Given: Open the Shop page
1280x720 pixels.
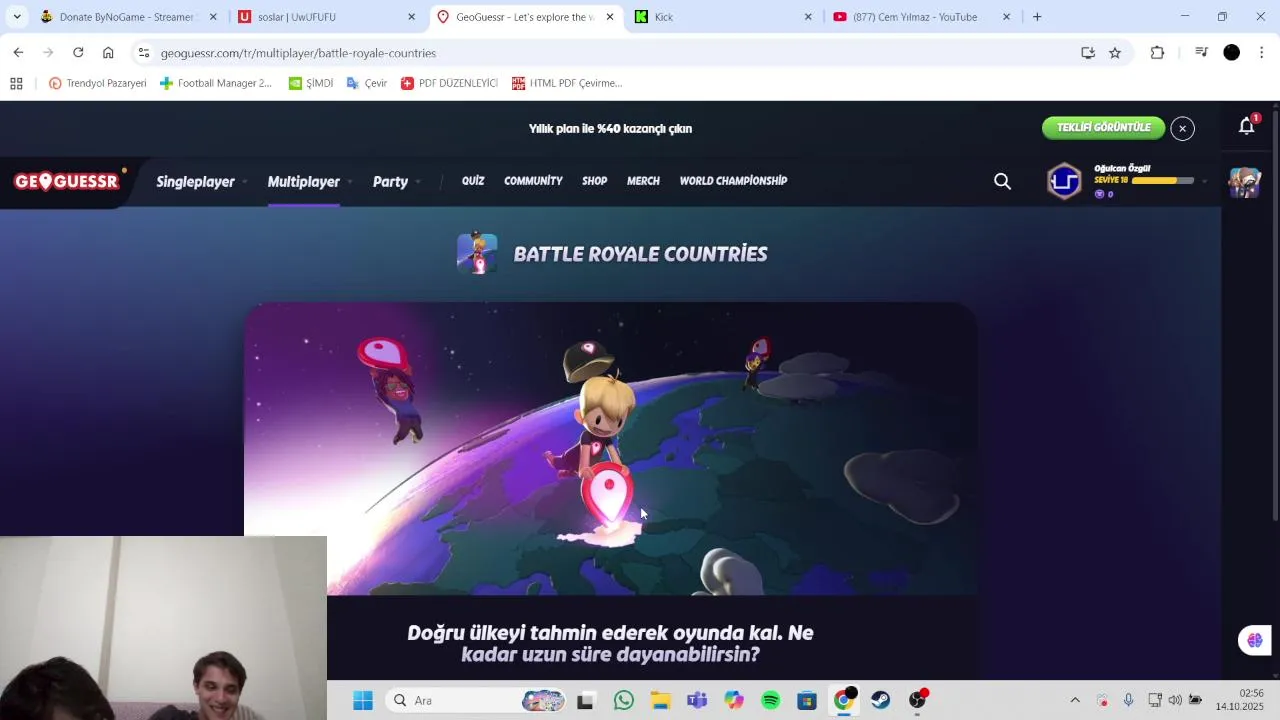Looking at the screenshot, I should click(594, 181).
